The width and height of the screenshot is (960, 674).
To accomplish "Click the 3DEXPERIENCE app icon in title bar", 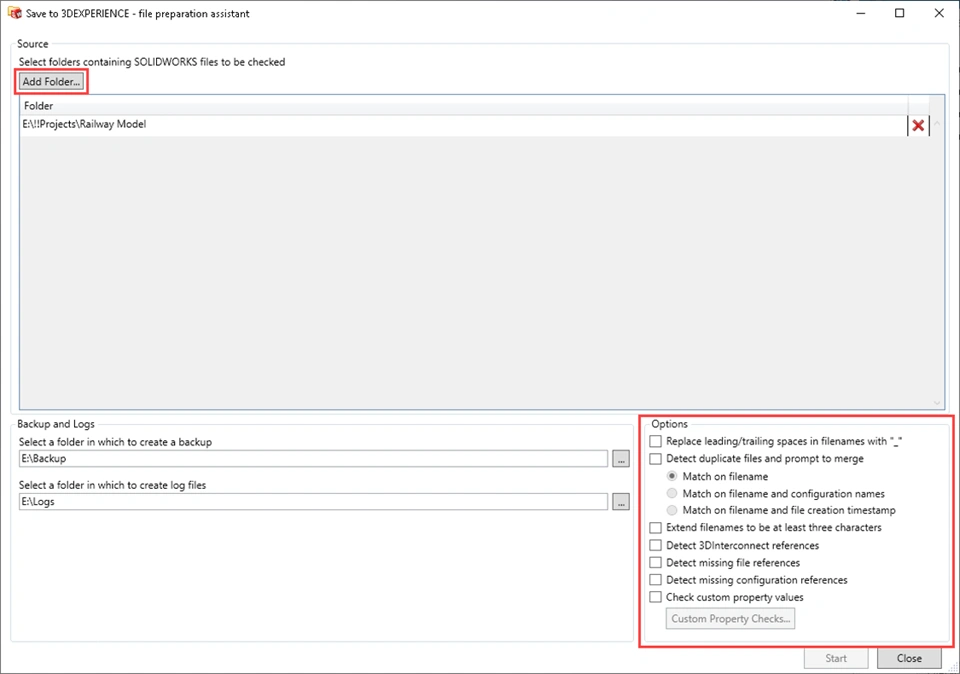I will (15, 13).
